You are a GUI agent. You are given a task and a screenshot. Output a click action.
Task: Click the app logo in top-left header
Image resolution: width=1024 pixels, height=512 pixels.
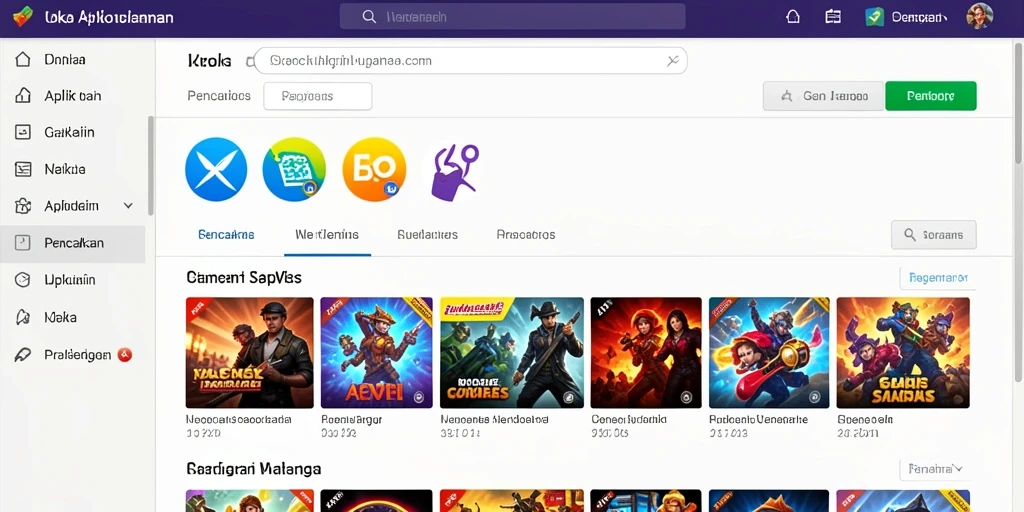pos(22,17)
